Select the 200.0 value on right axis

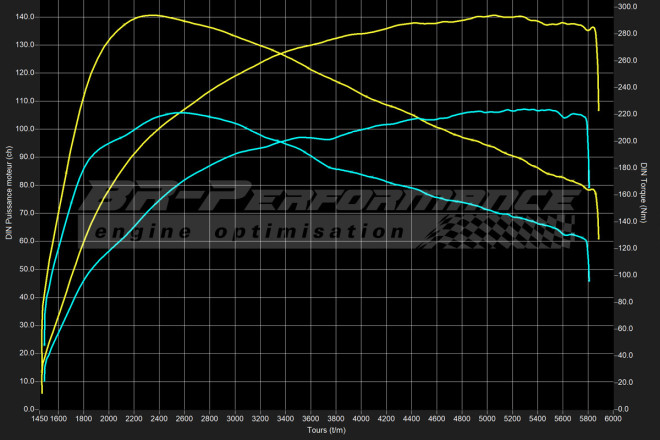pos(627,141)
